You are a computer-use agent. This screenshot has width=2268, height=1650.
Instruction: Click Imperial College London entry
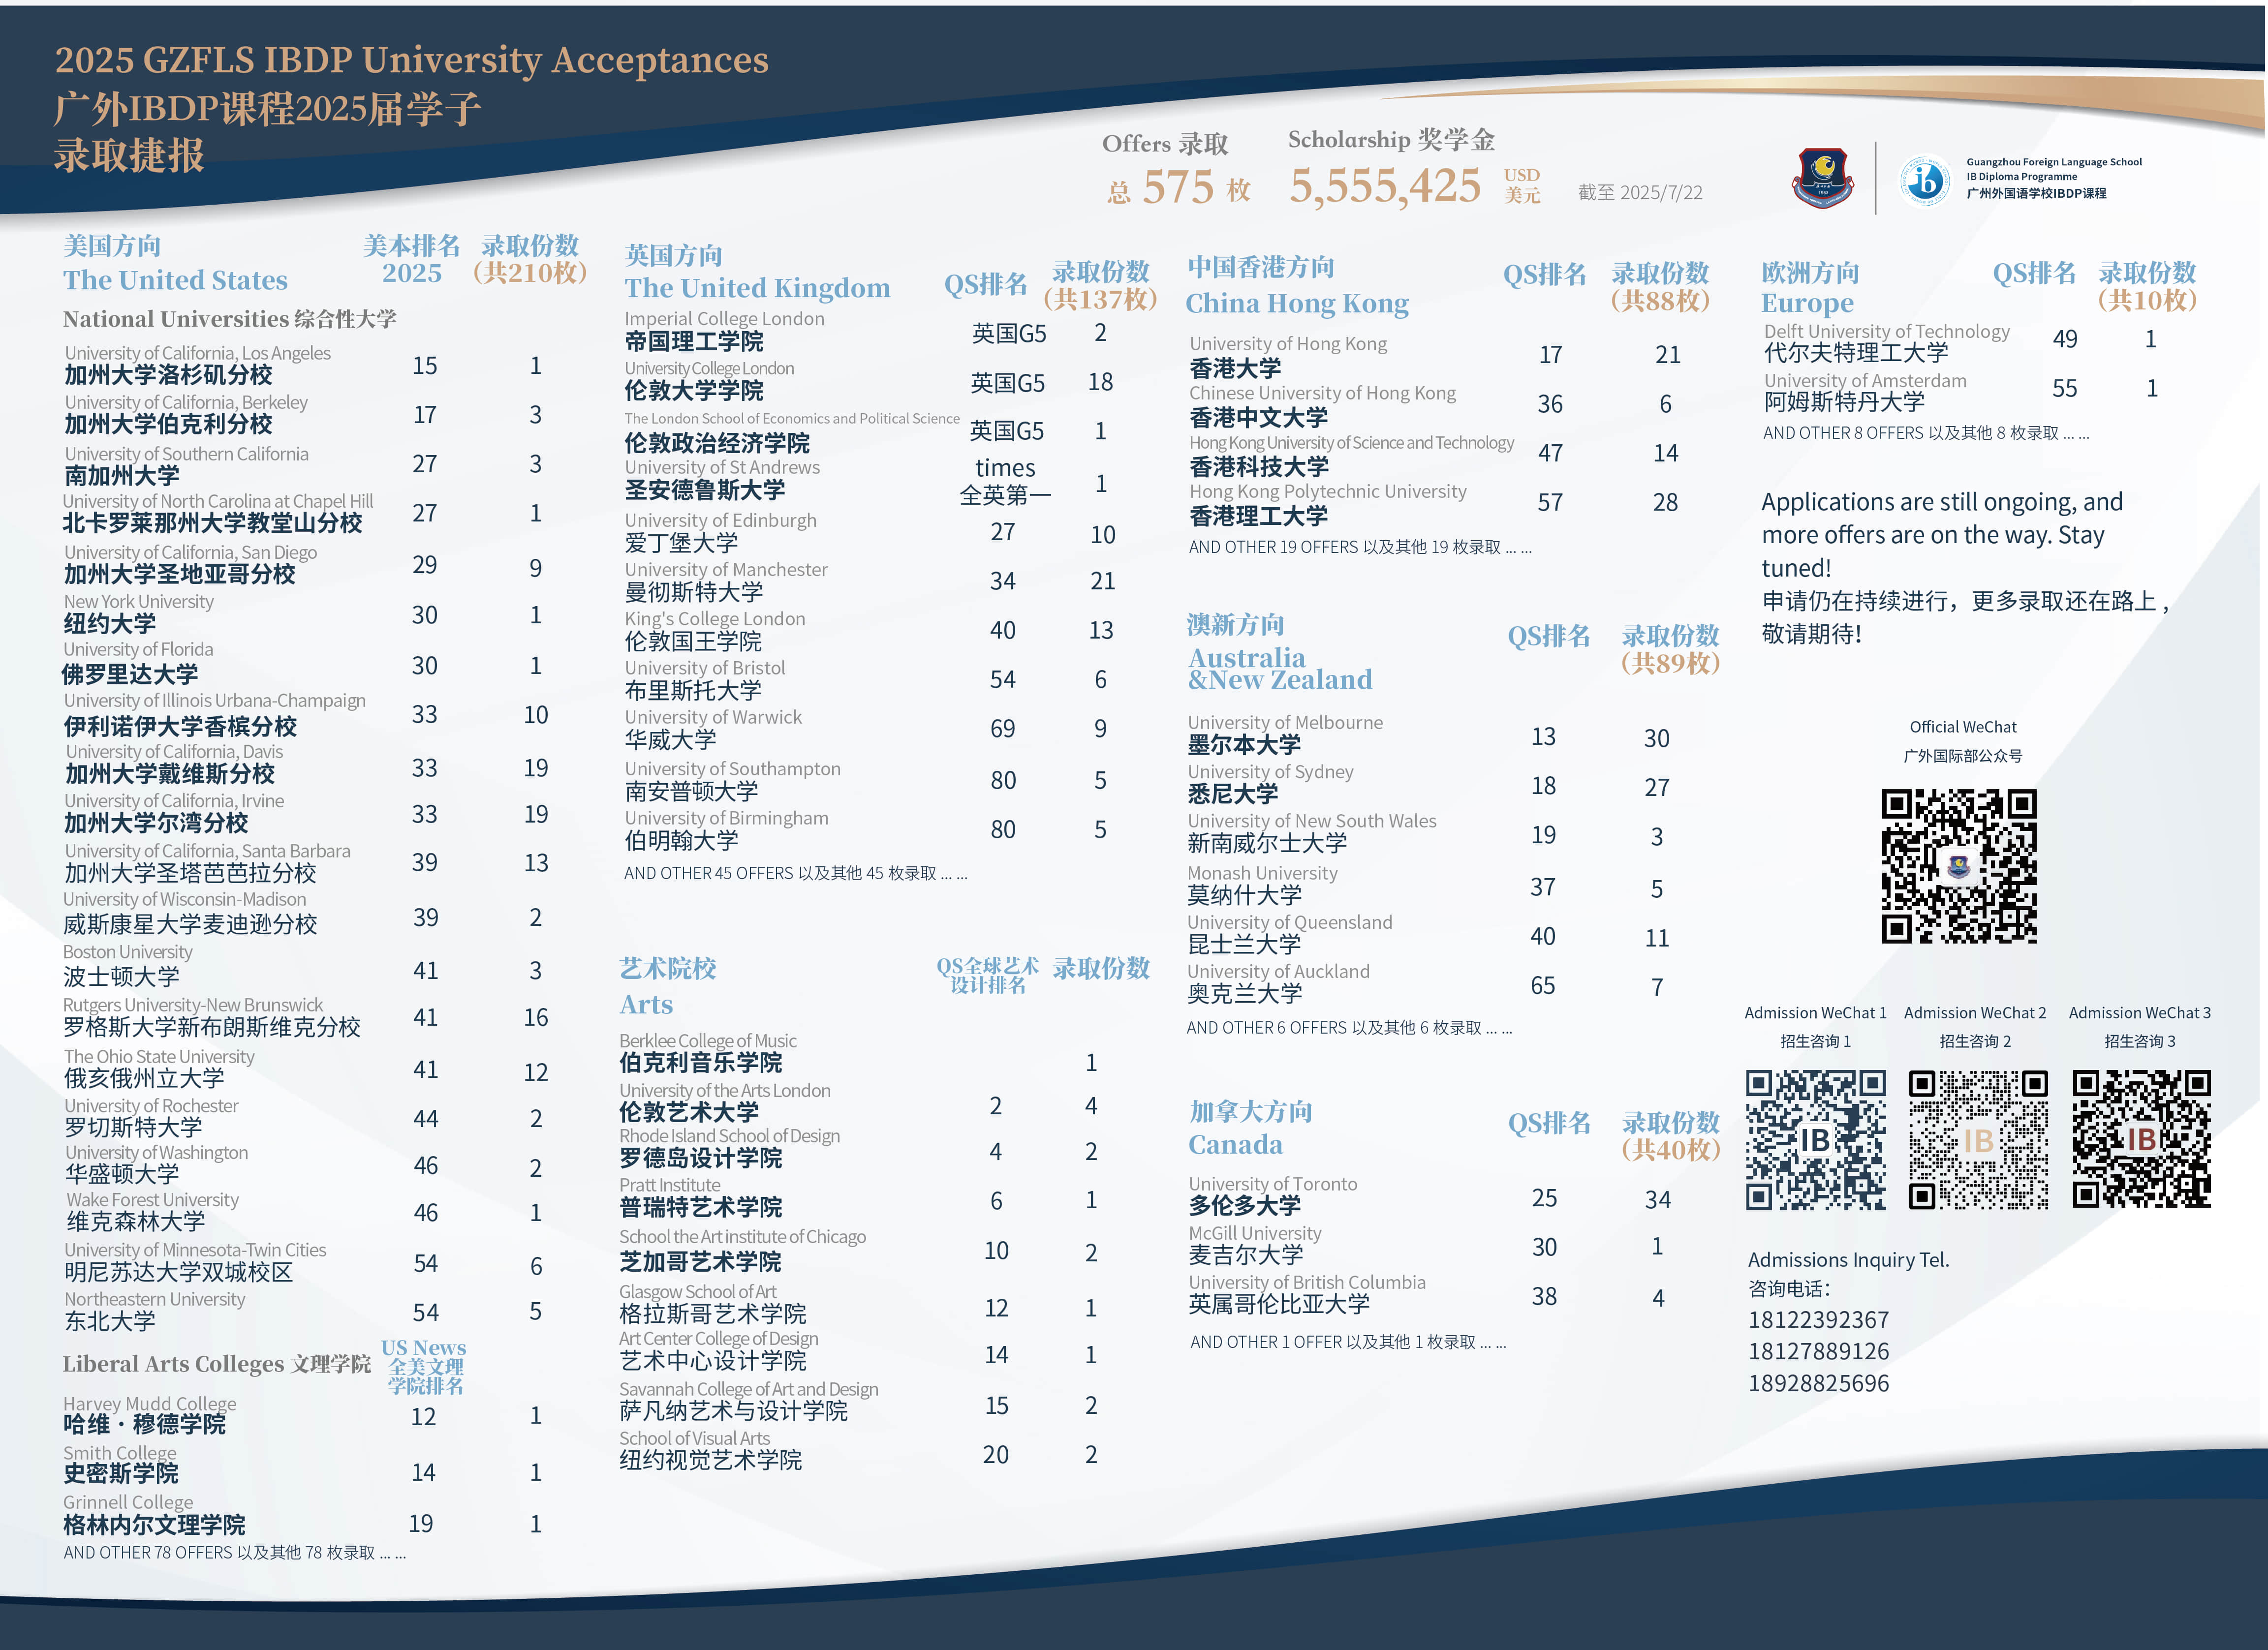point(724,319)
